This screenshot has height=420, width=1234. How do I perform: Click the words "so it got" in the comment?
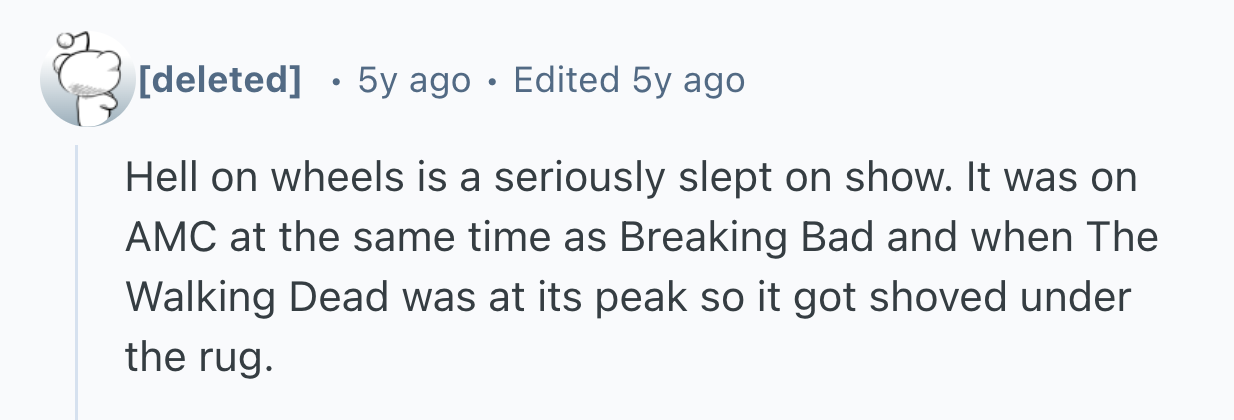pos(776,296)
